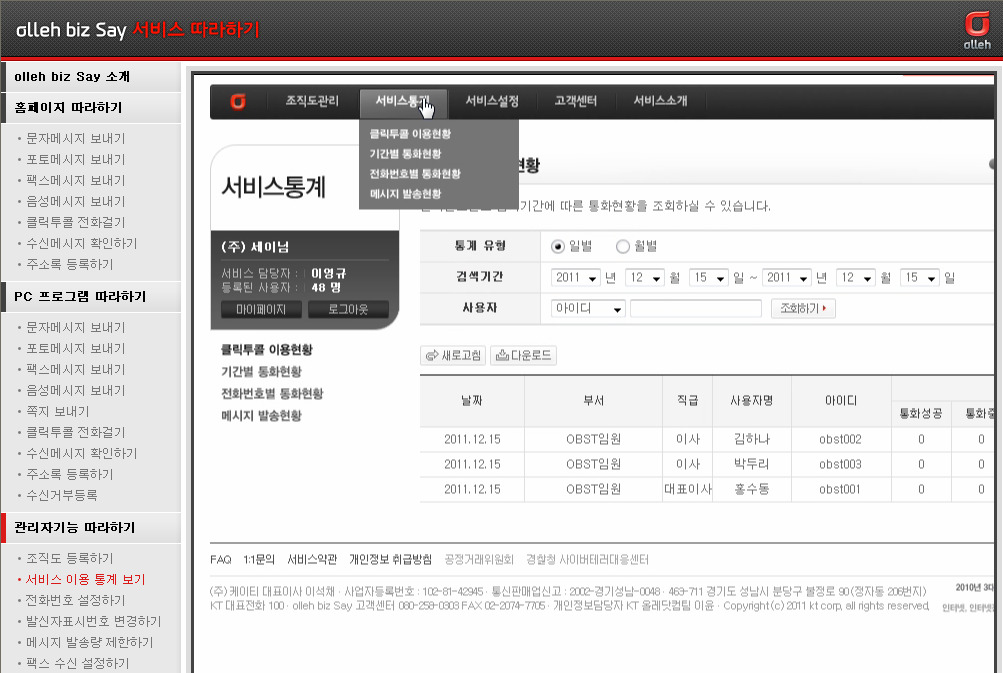The width and height of the screenshot is (1003, 673).
Task: Open the 서비스소개 menu
Action: [660, 101]
